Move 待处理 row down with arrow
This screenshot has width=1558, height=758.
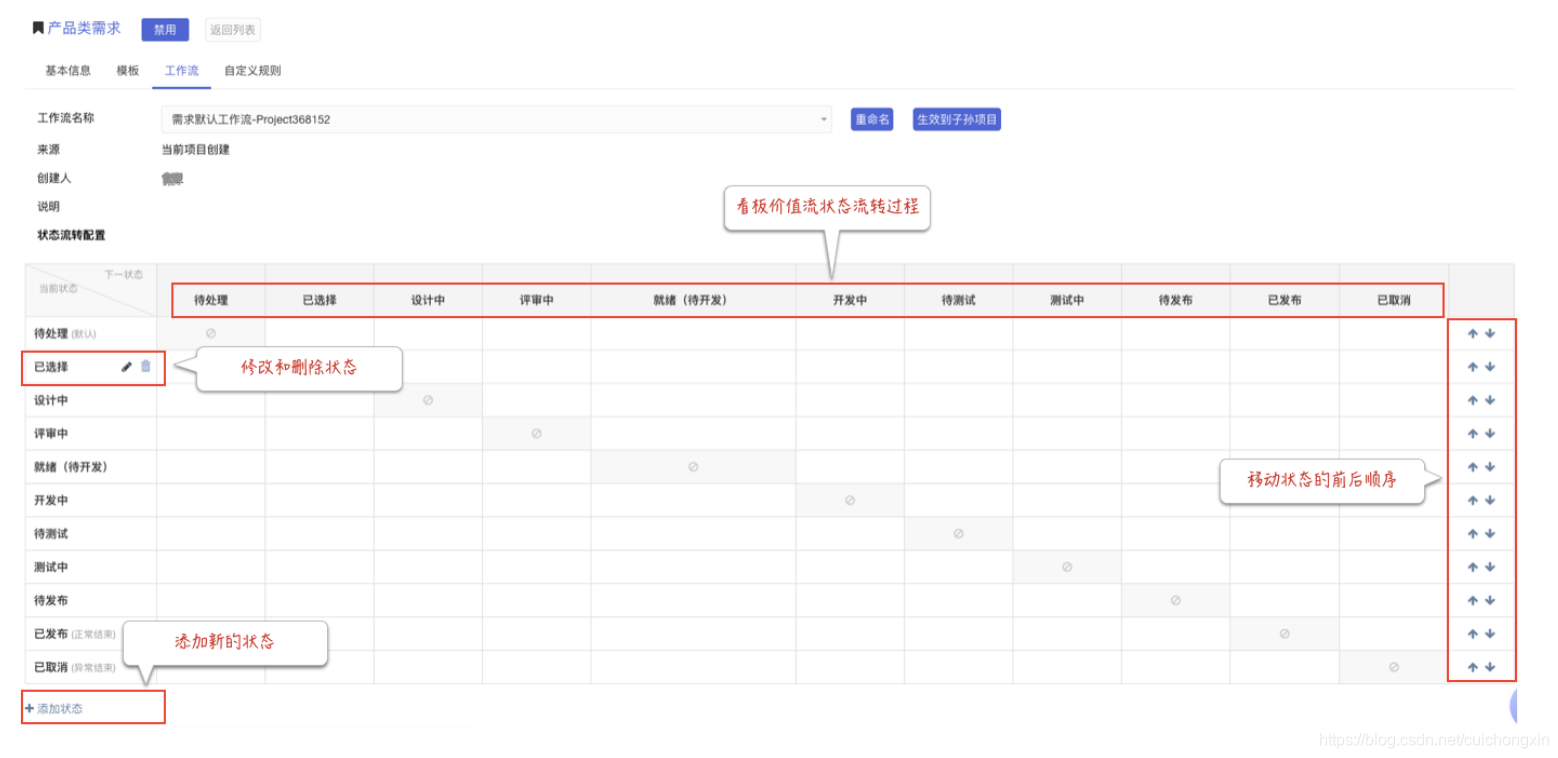click(x=1490, y=334)
